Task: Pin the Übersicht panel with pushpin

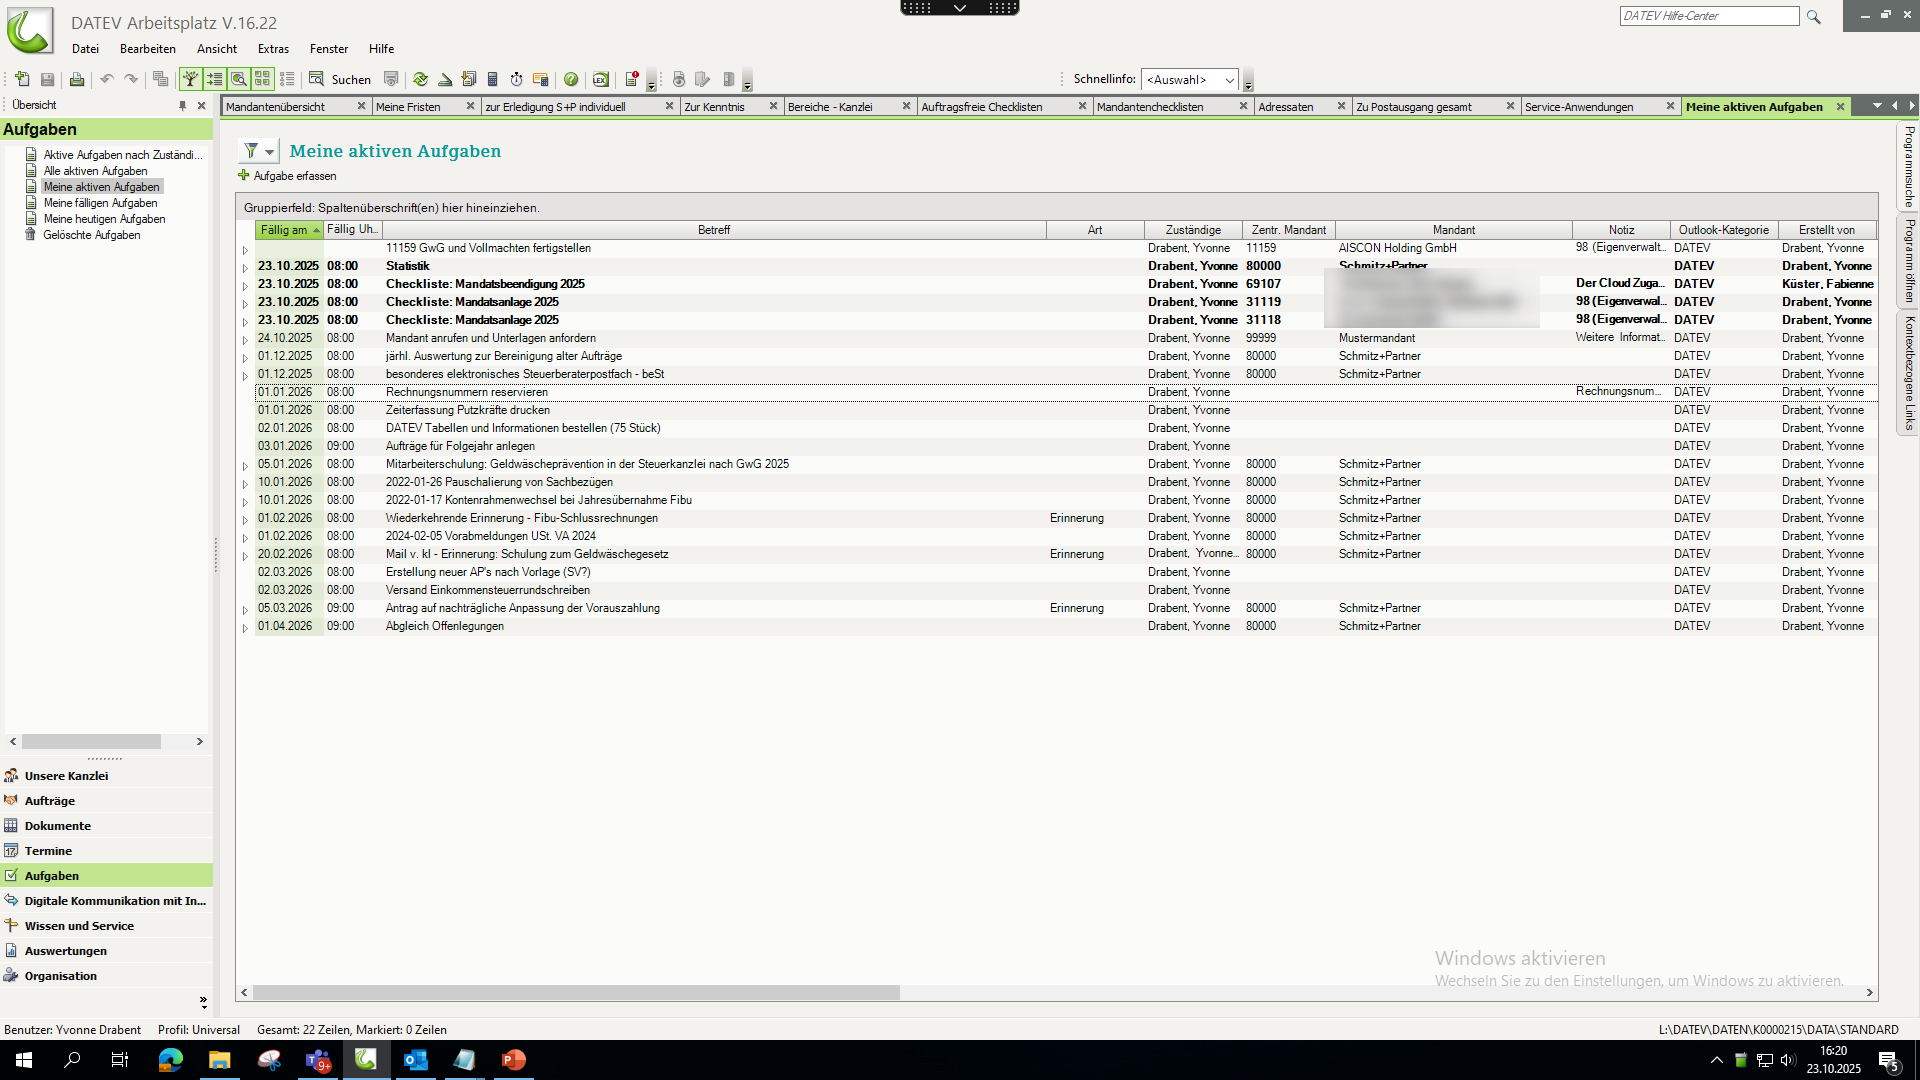Action: (x=182, y=105)
